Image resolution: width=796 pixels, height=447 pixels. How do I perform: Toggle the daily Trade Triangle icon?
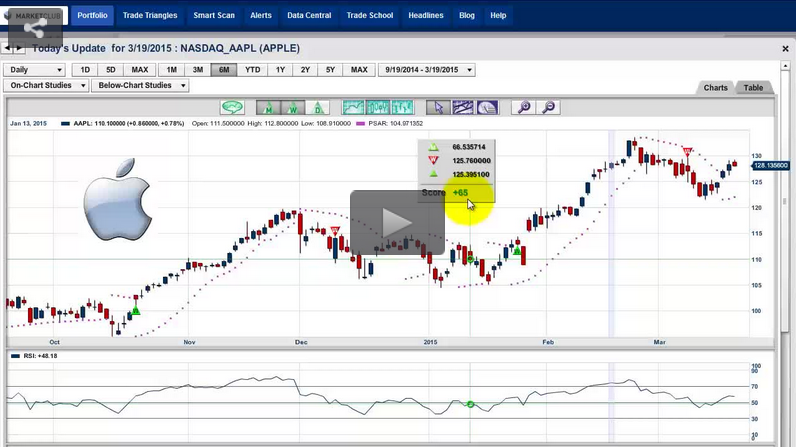317,107
